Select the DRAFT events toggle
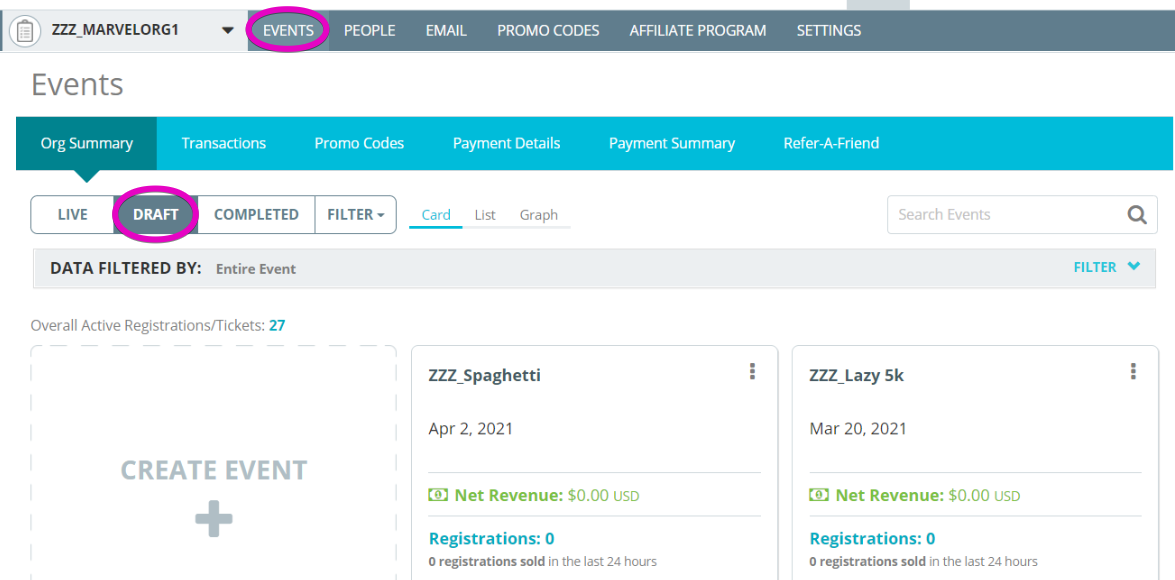The width and height of the screenshot is (1175, 580). pyautogui.click(x=156, y=214)
